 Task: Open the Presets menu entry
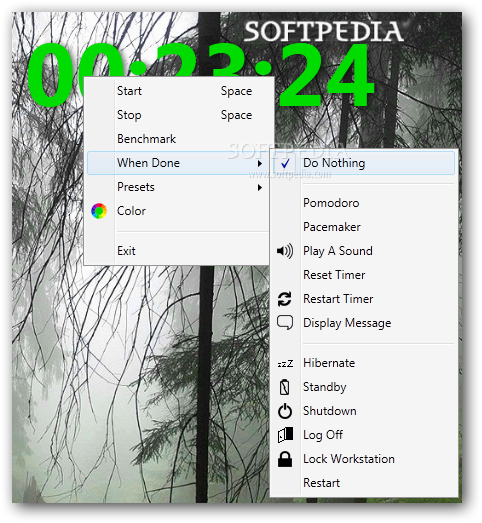[x=178, y=187]
